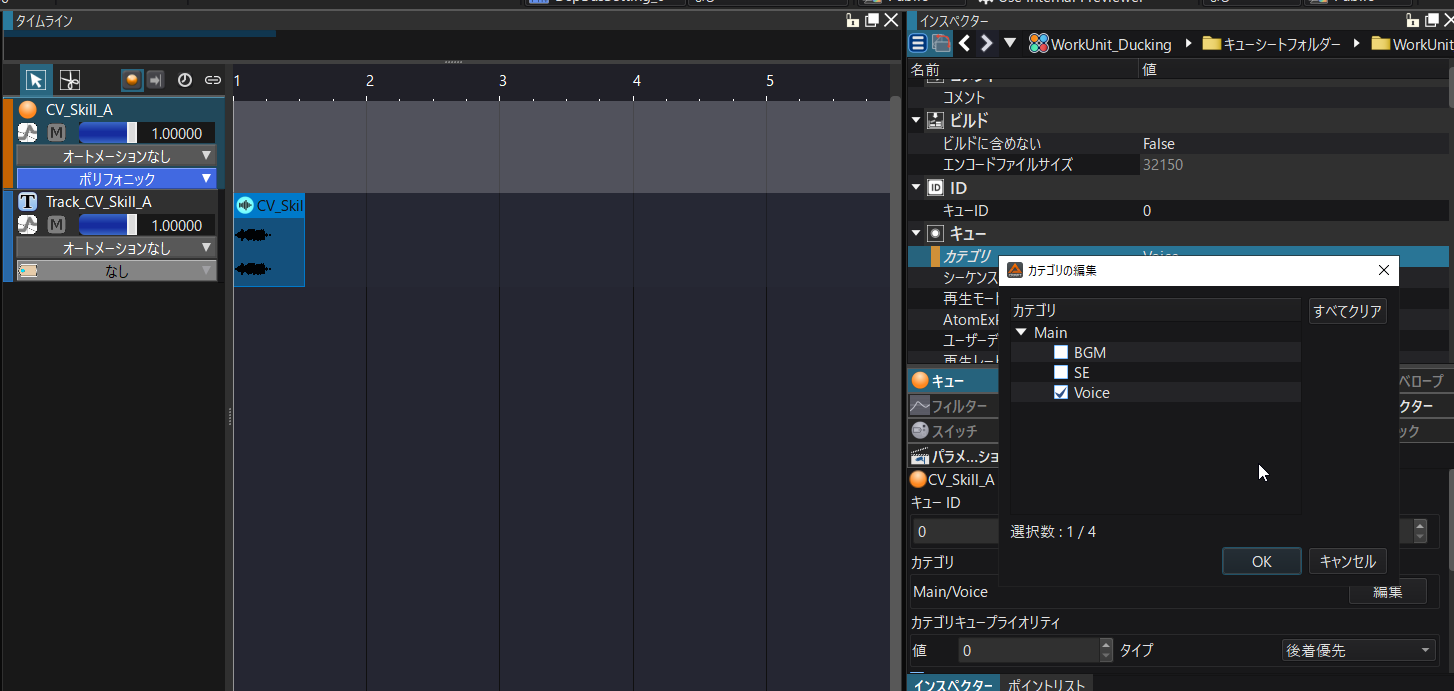Check the BGM category checkbox
The image size is (1454, 691).
[x=1061, y=352]
